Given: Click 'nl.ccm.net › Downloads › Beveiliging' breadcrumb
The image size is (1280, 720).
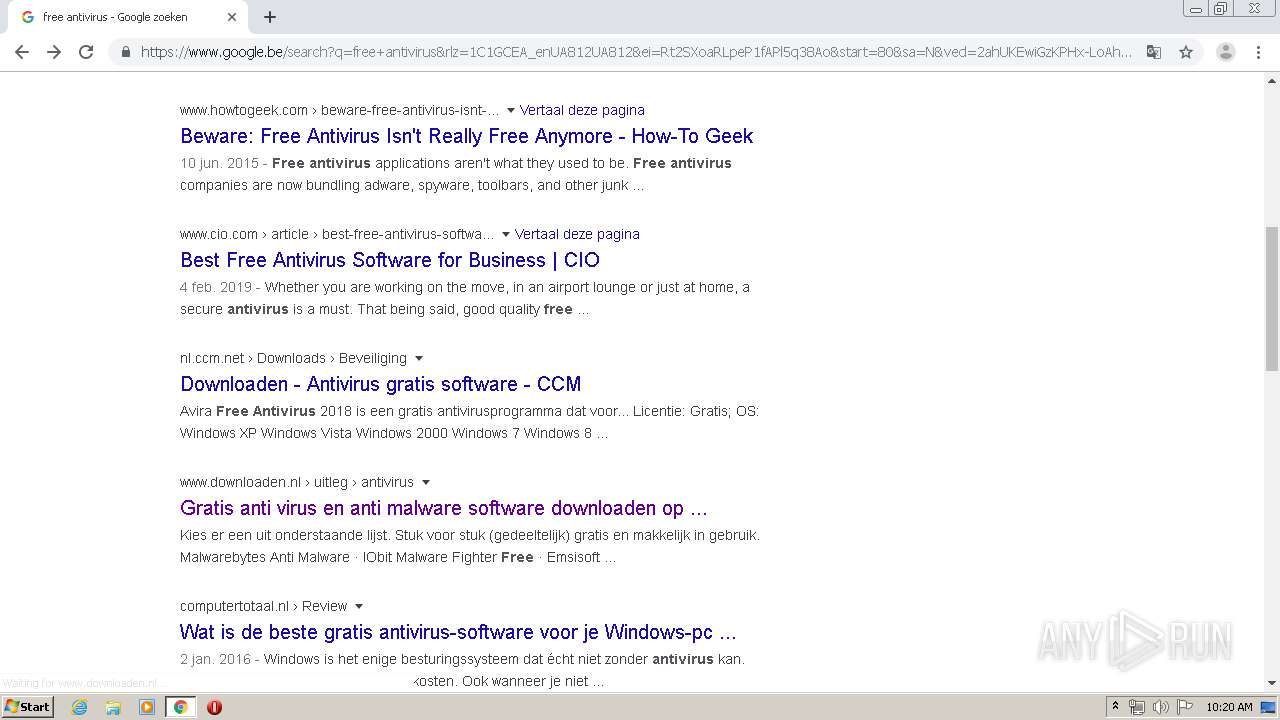Looking at the screenshot, I should (x=293, y=358).
